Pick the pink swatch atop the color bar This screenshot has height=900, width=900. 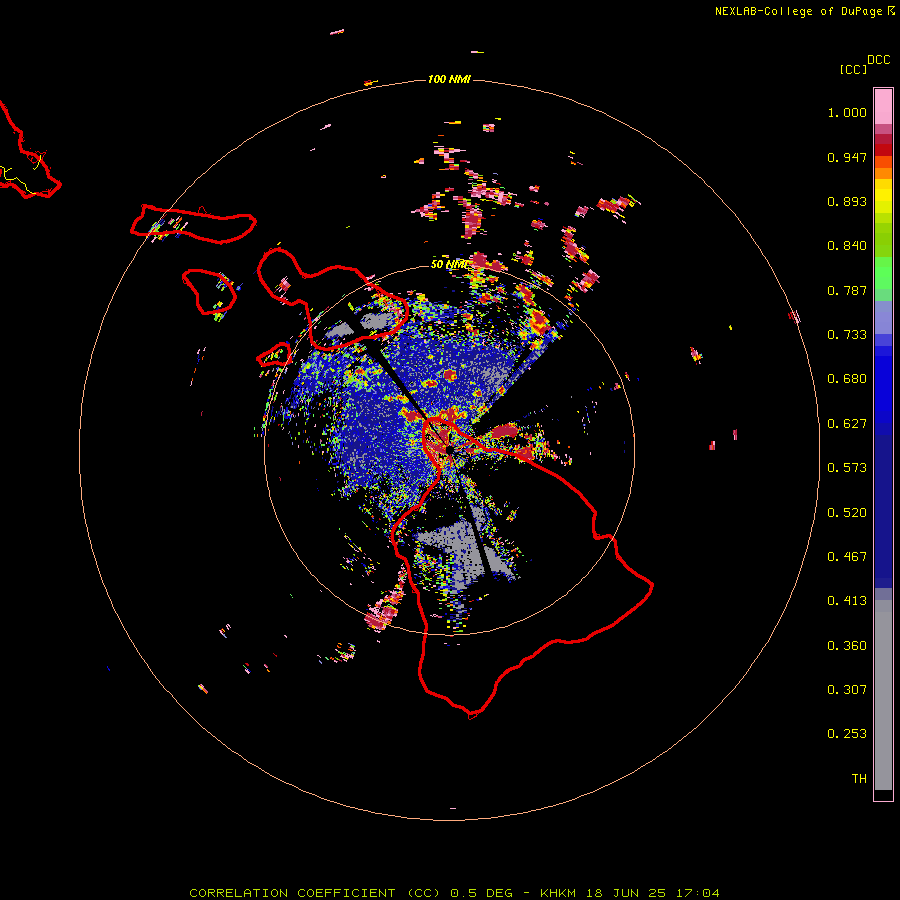point(883,107)
